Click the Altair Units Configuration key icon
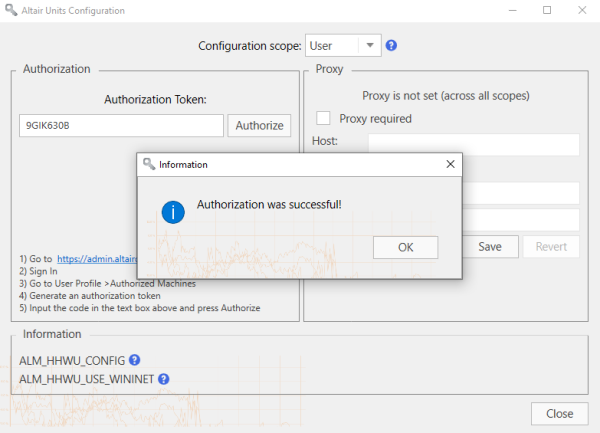 click(x=11, y=10)
